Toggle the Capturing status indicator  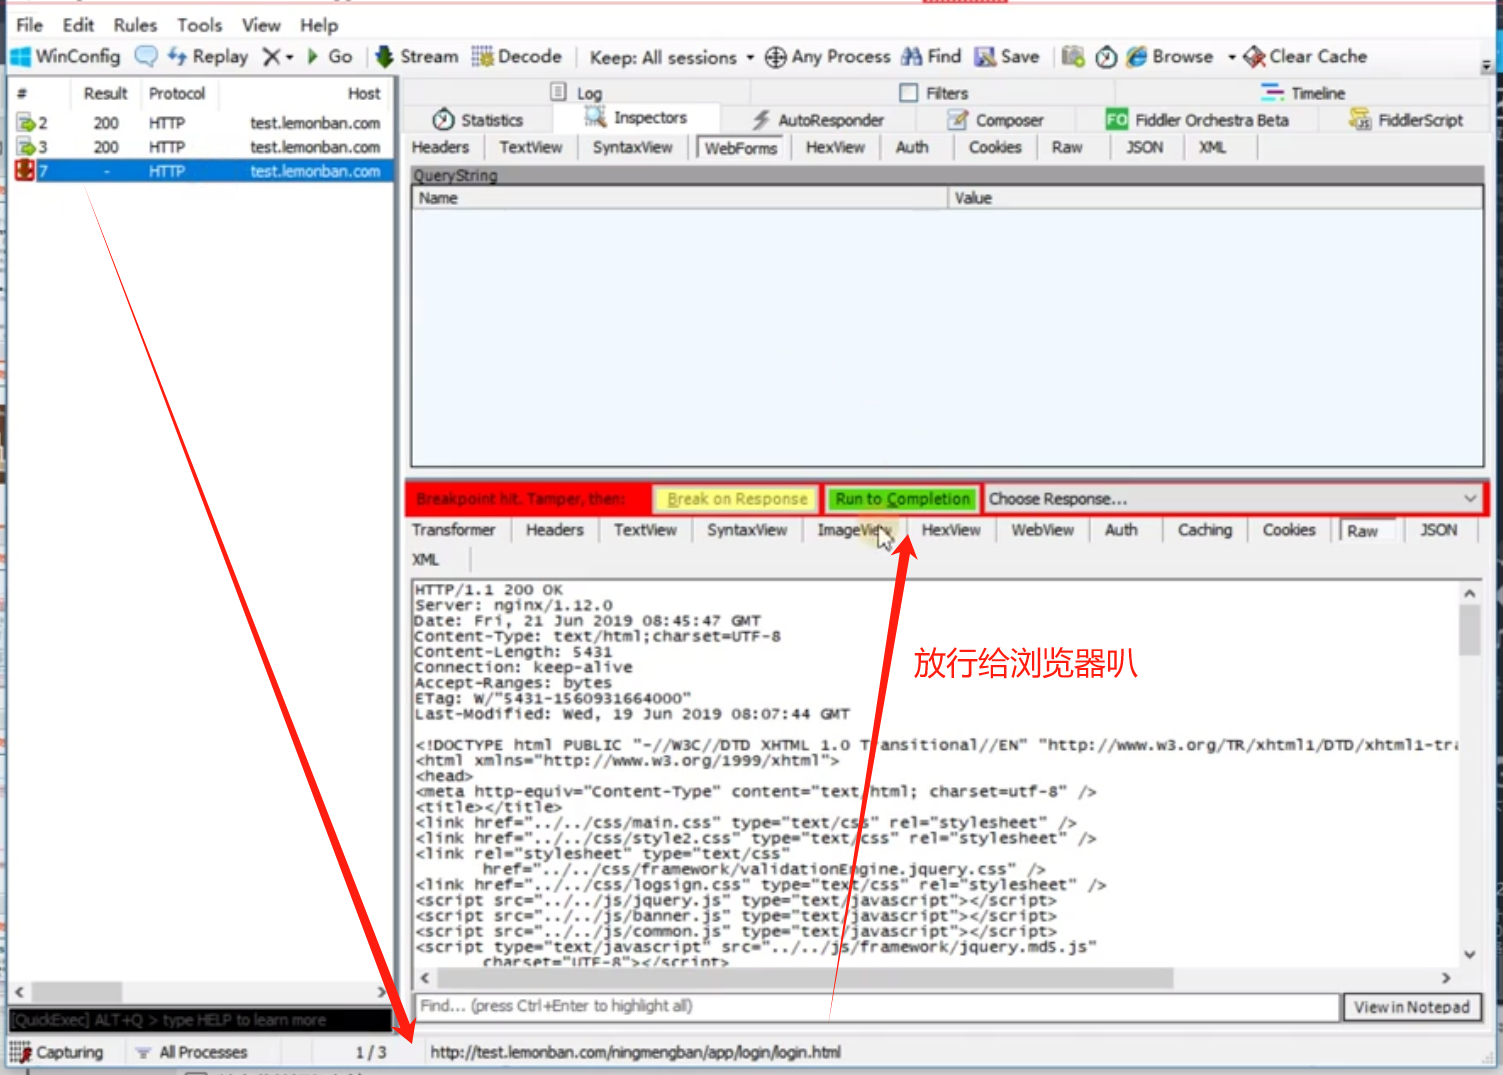coord(57,1052)
